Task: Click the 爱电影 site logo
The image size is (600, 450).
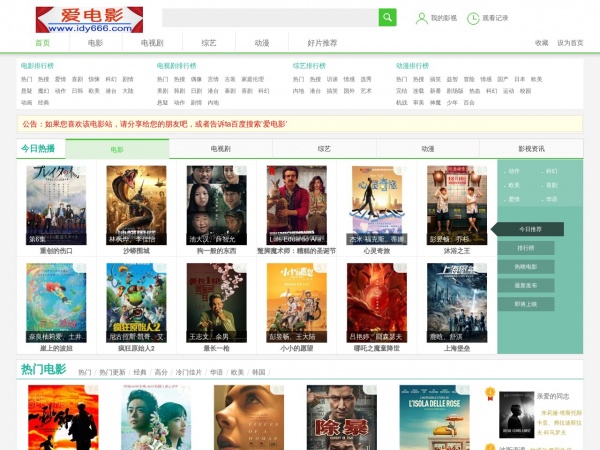Action: [x=89, y=19]
